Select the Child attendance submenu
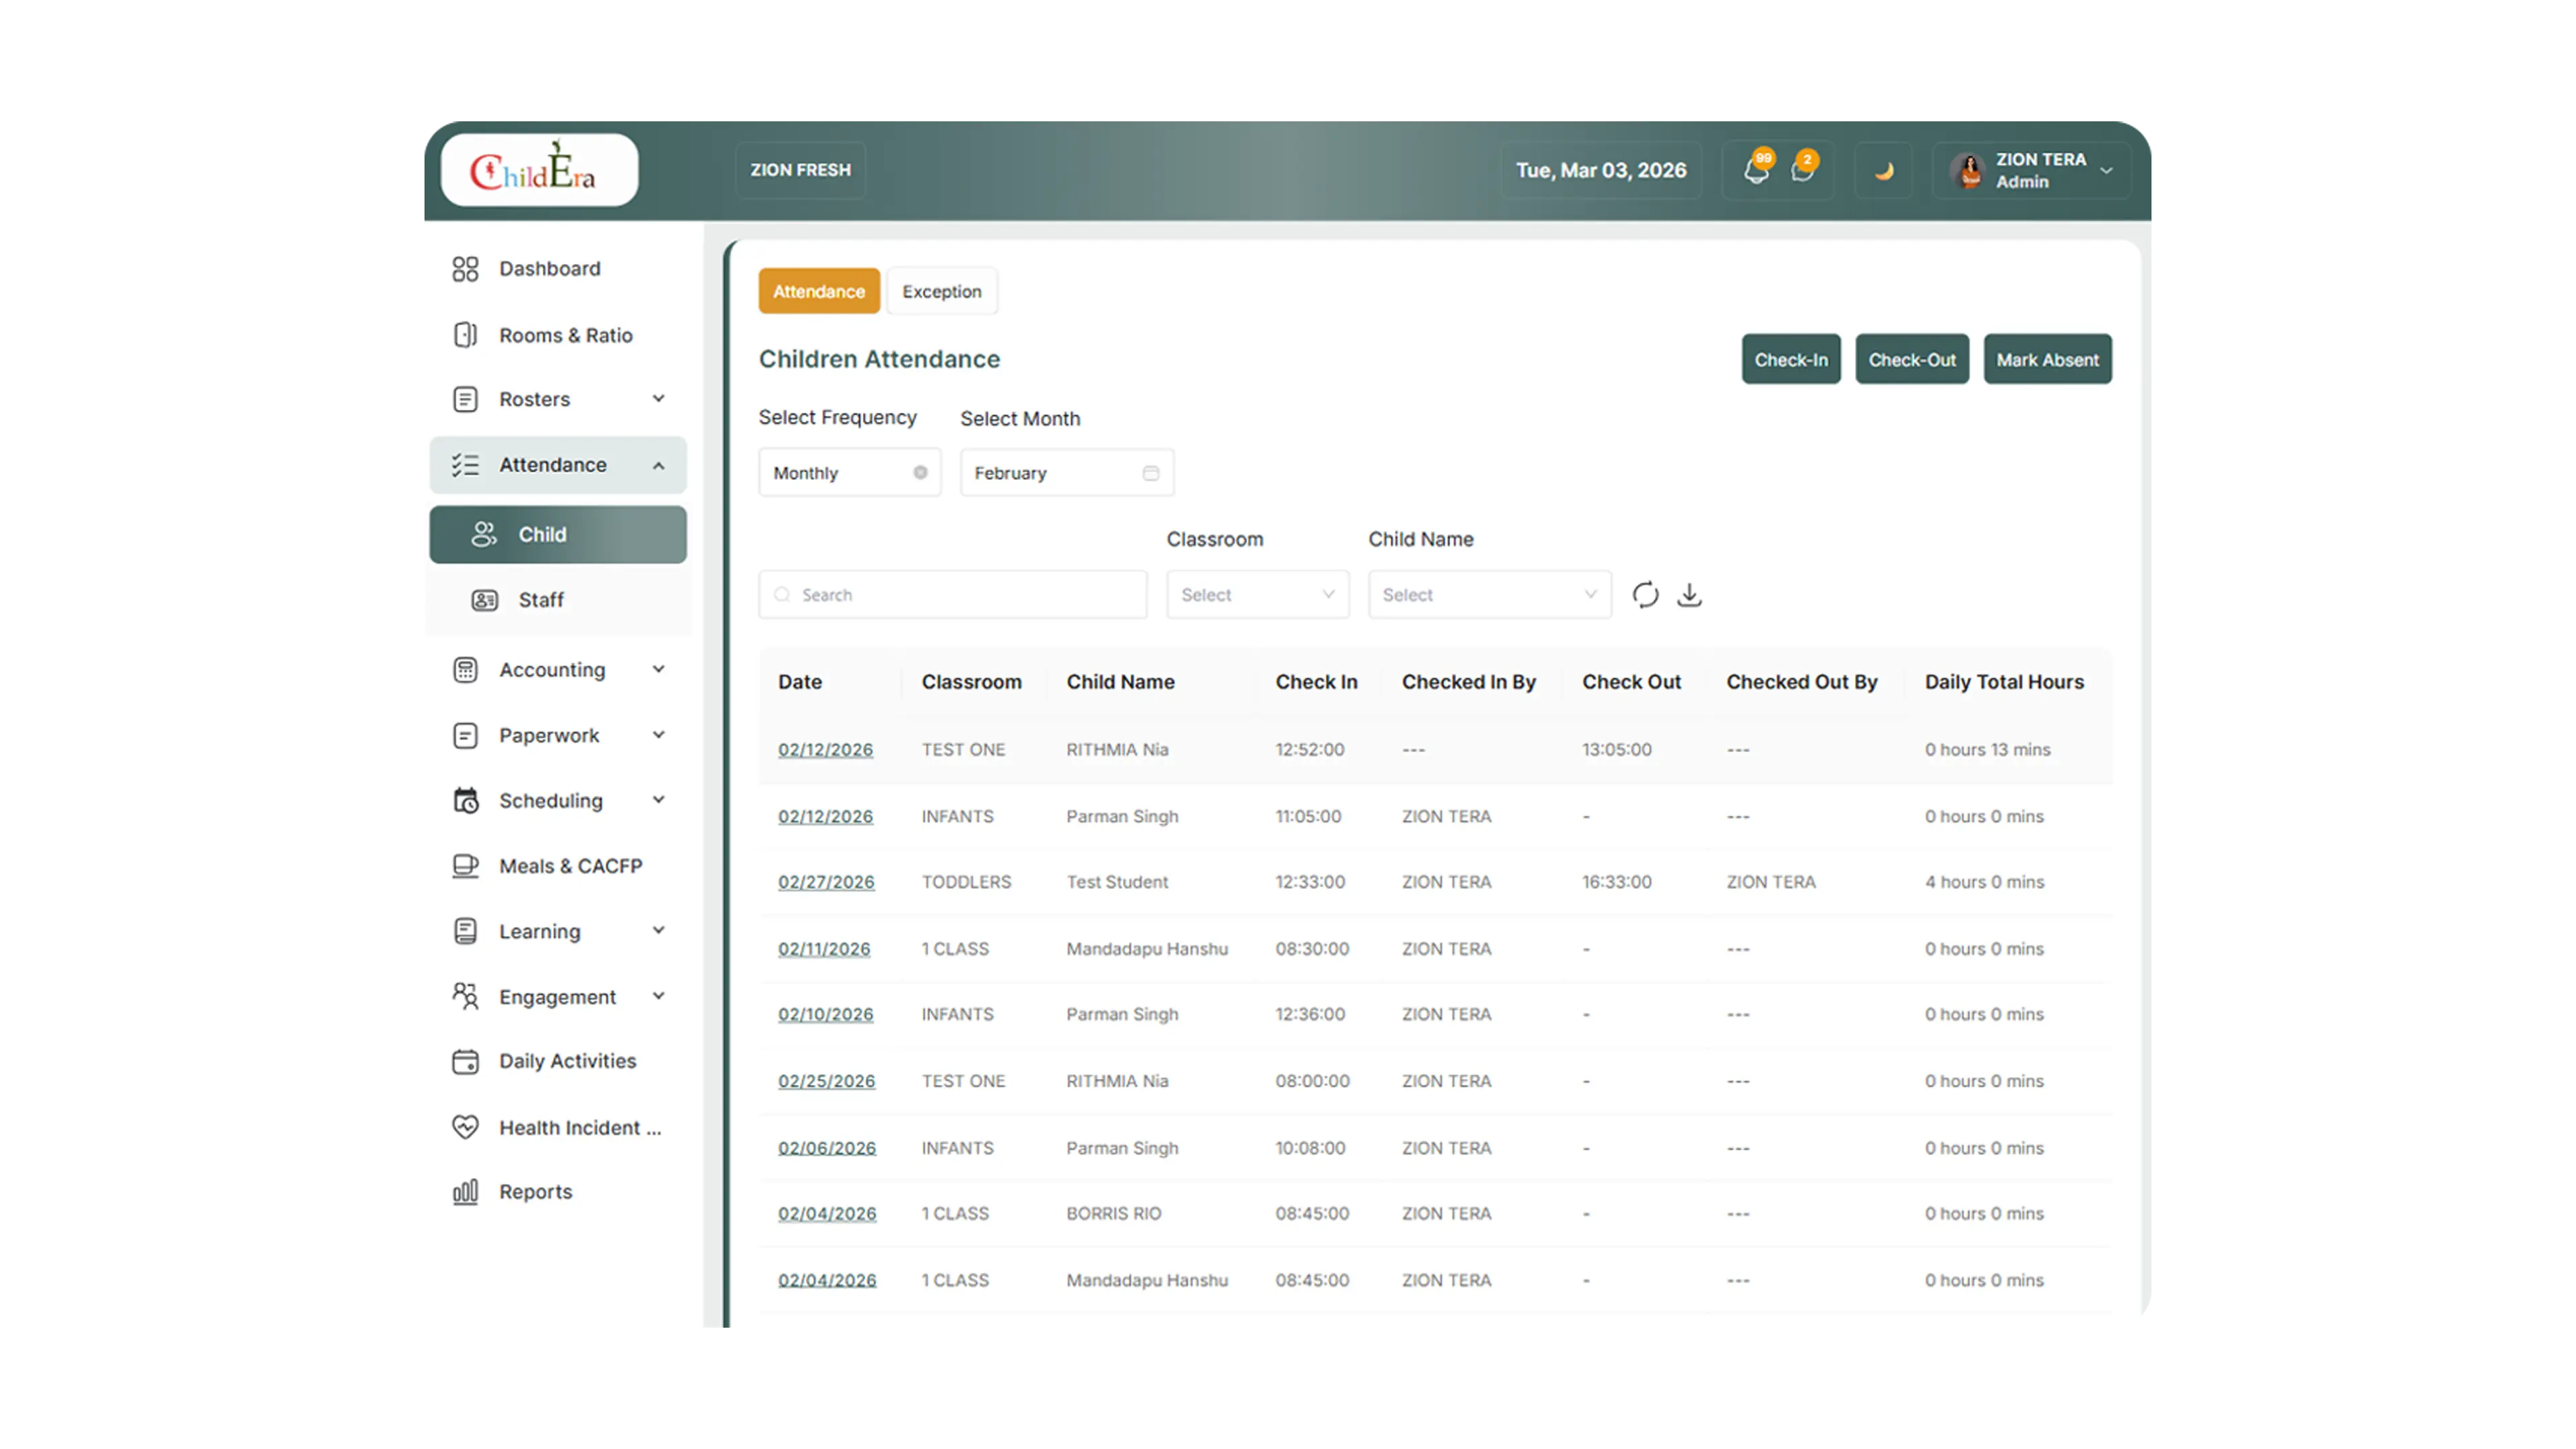This screenshot has height=1449, width=2576. tap(558, 534)
